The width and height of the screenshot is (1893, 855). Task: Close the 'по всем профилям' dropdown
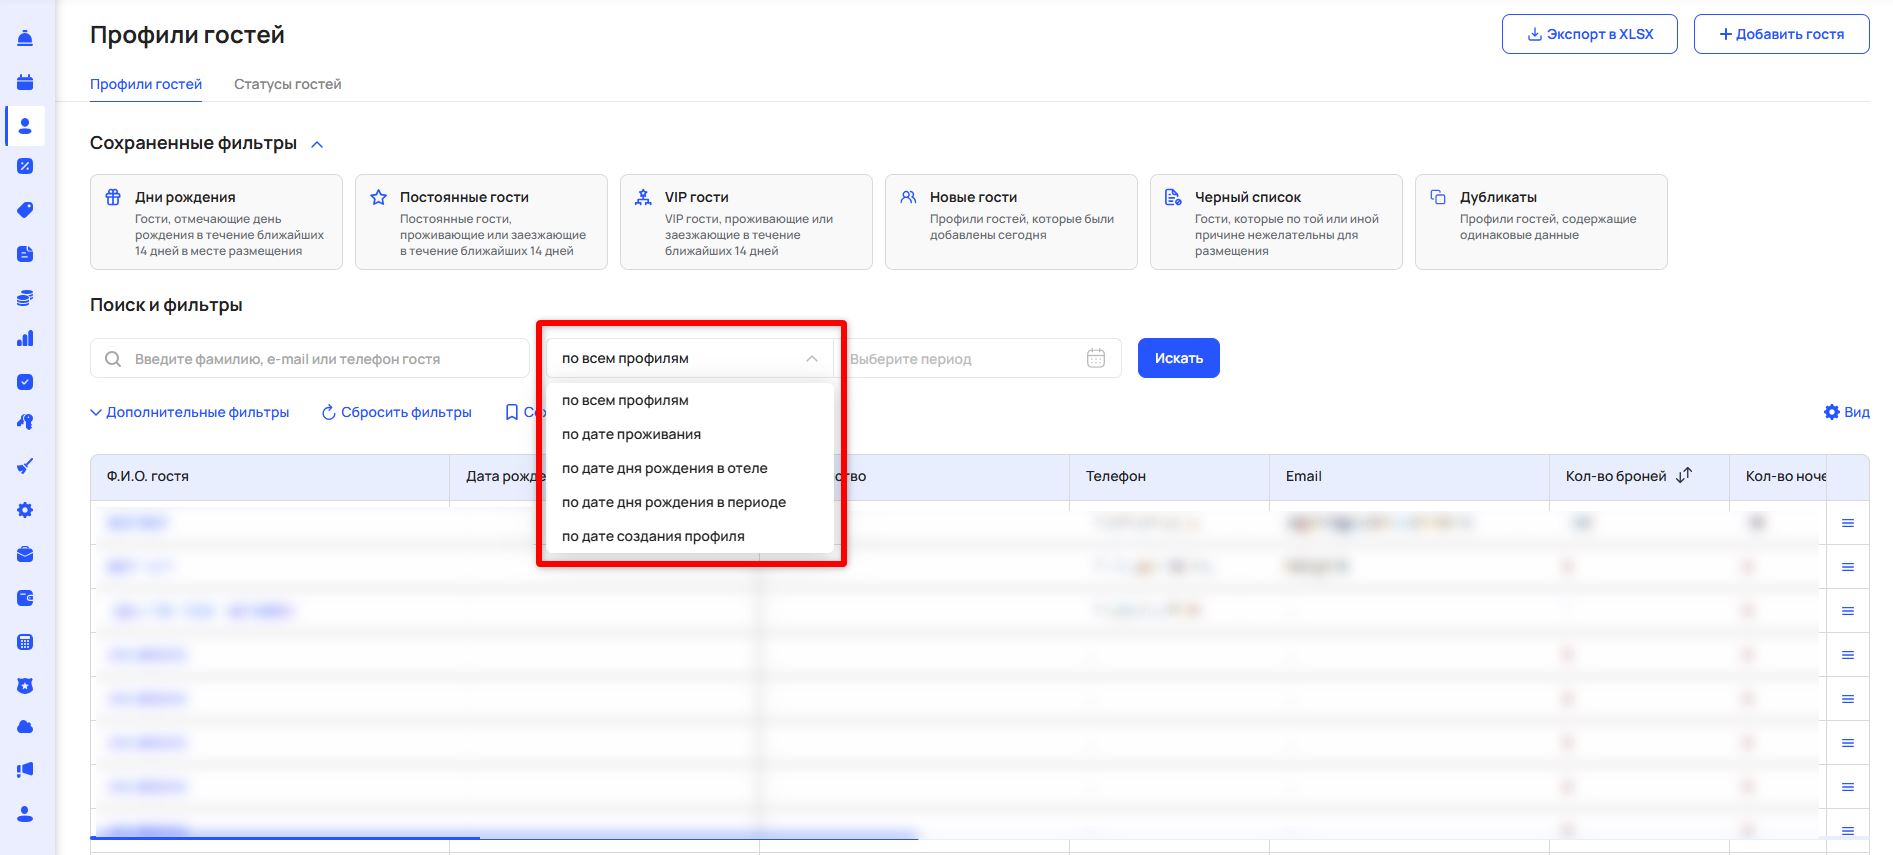[811, 359]
